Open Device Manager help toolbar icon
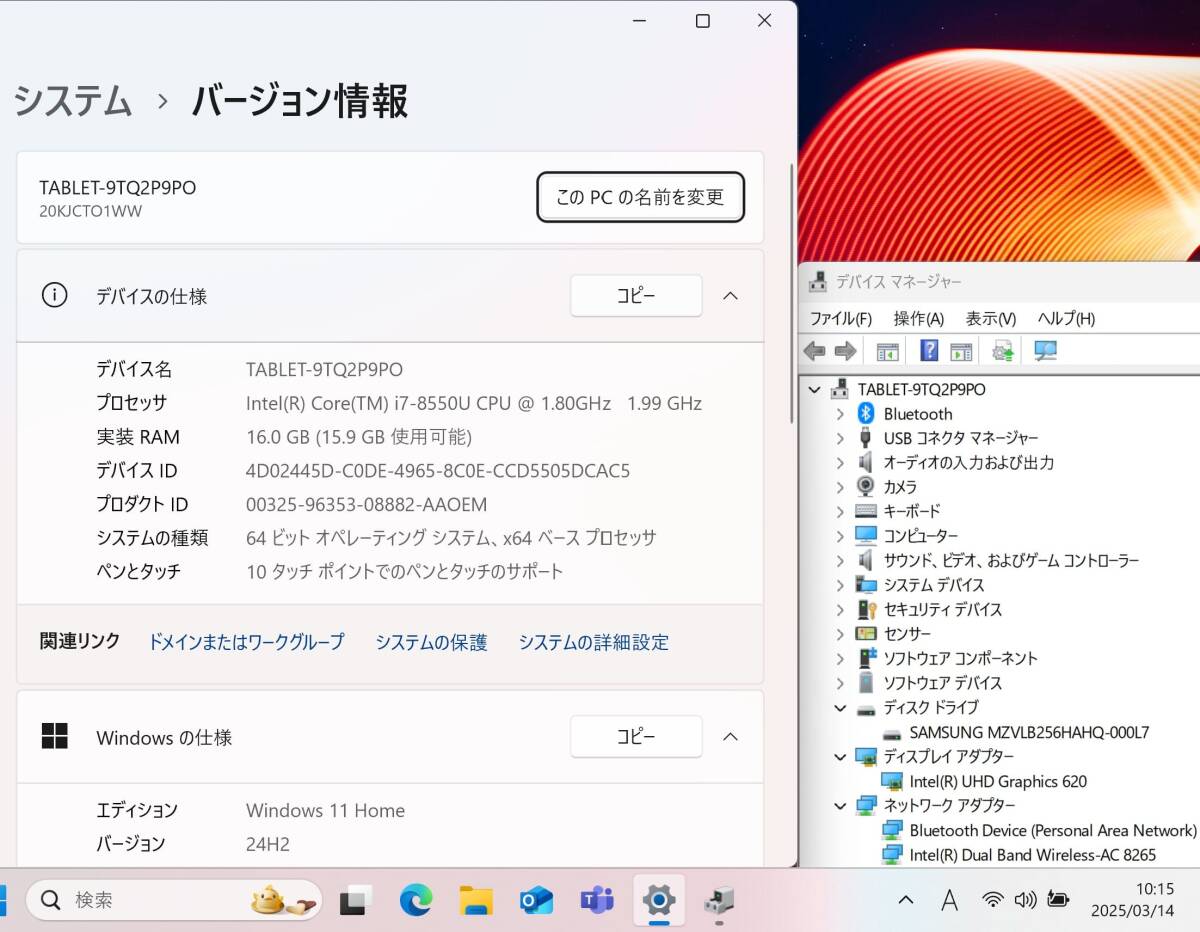This screenshot has height=932, width=1200. pos(929,351)
